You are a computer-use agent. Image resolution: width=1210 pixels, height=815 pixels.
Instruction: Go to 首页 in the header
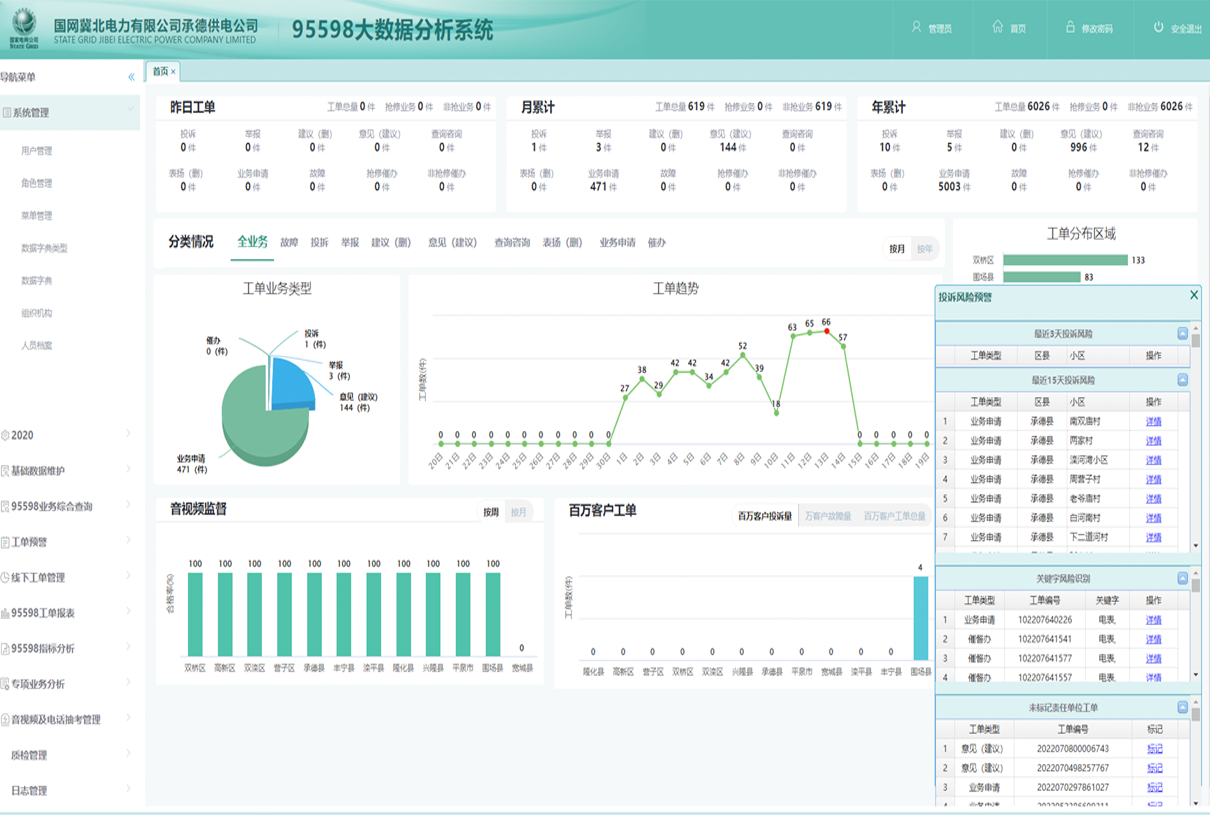(x=1009, y=28)
